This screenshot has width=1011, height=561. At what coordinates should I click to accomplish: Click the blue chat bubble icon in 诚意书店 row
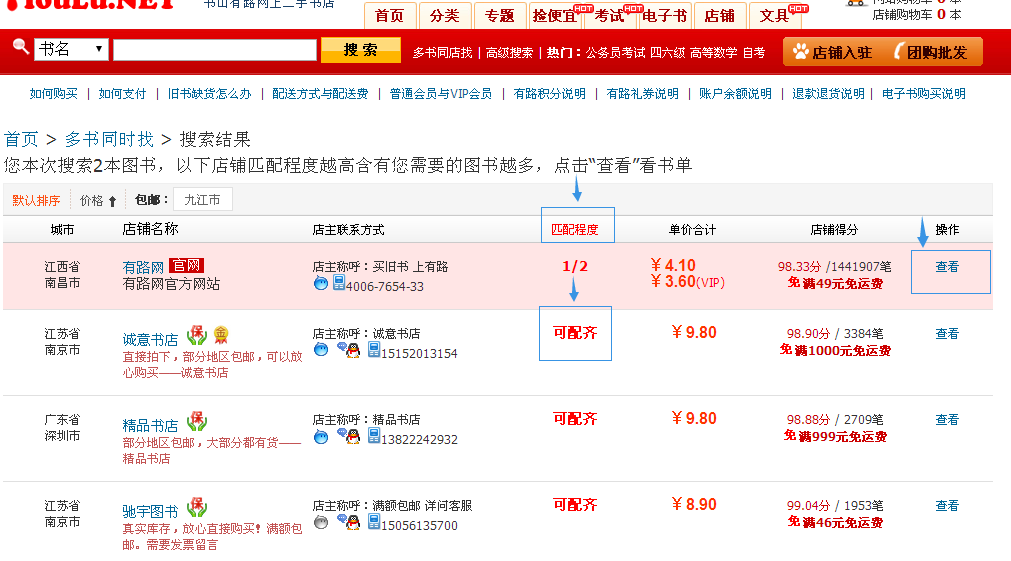pyautogui.click(x=320, y=350)
